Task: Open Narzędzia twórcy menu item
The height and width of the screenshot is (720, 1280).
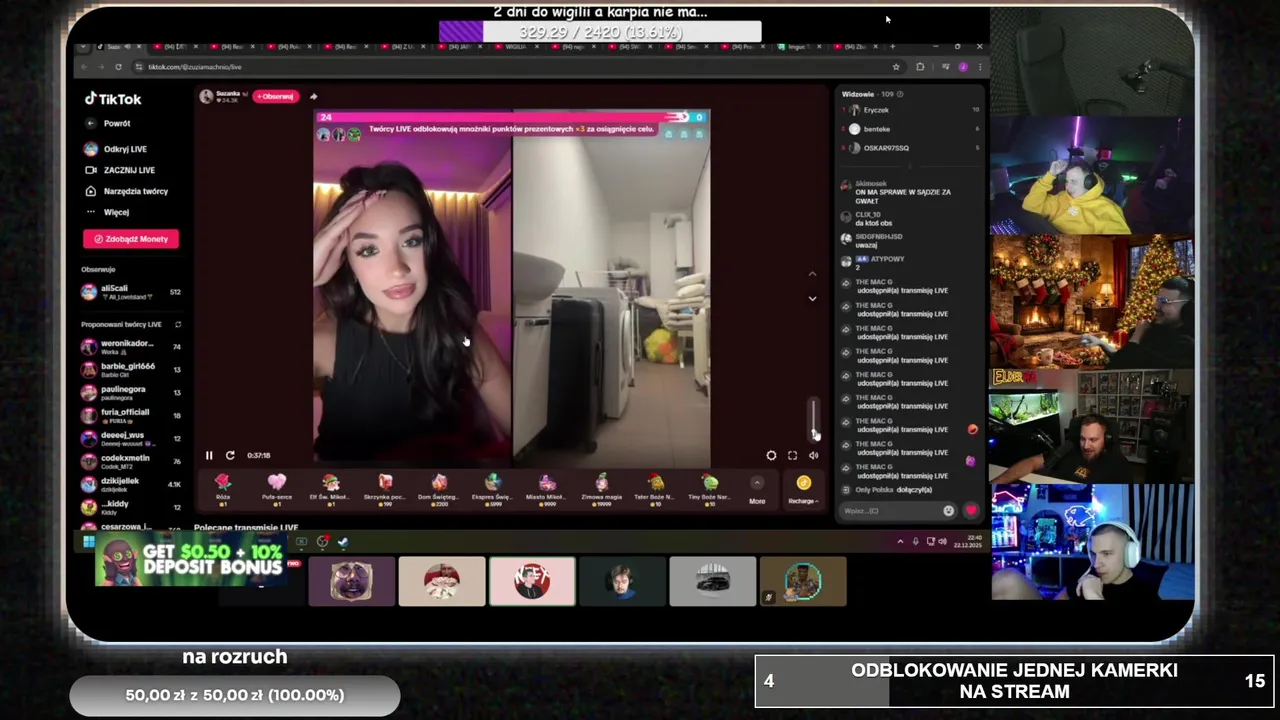Action: (x=127, y=191)
